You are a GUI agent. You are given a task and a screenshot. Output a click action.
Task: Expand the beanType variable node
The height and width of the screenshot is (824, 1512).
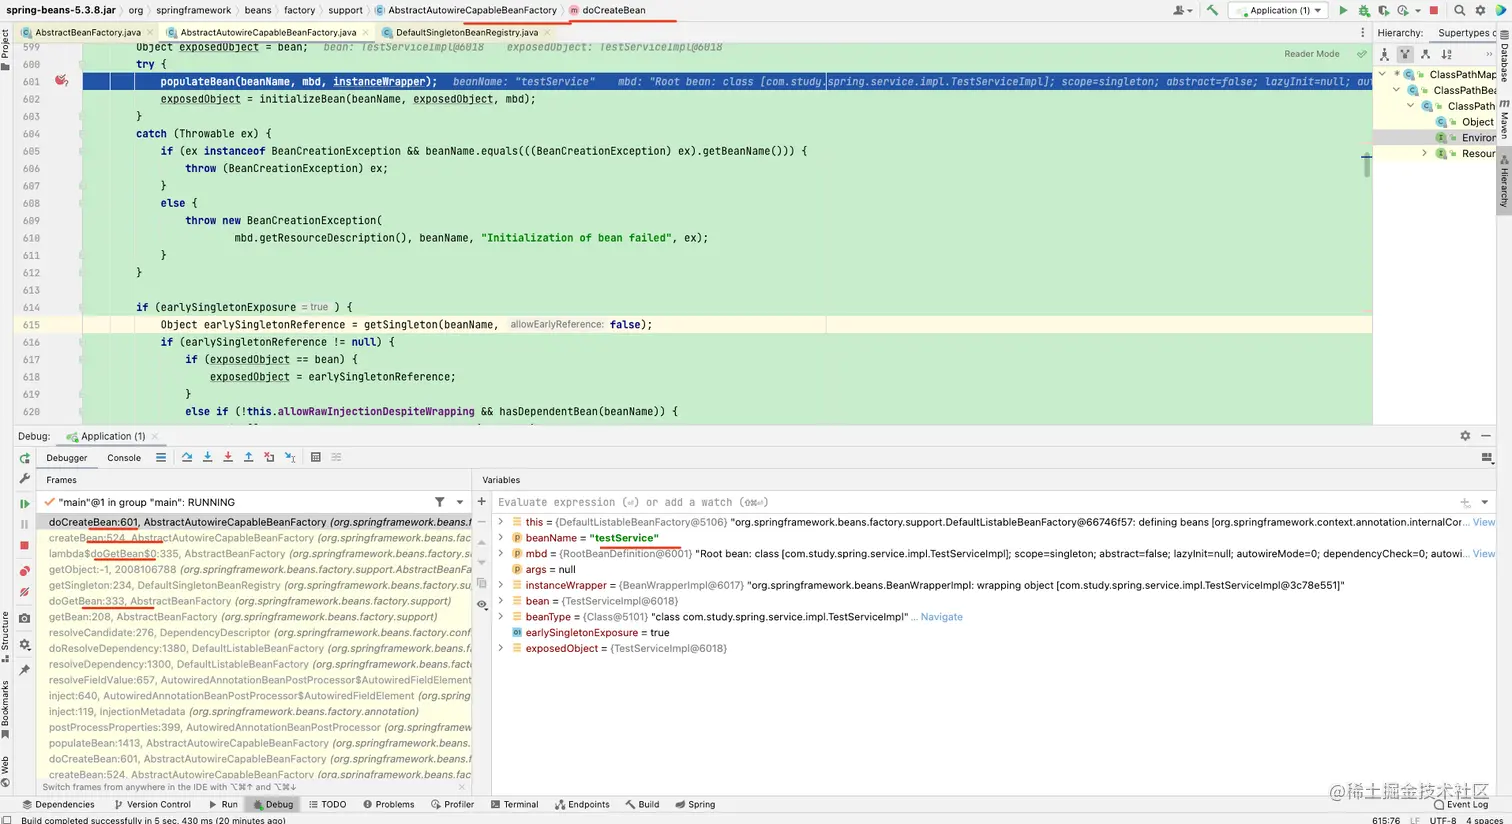click(x=501, y=617)
